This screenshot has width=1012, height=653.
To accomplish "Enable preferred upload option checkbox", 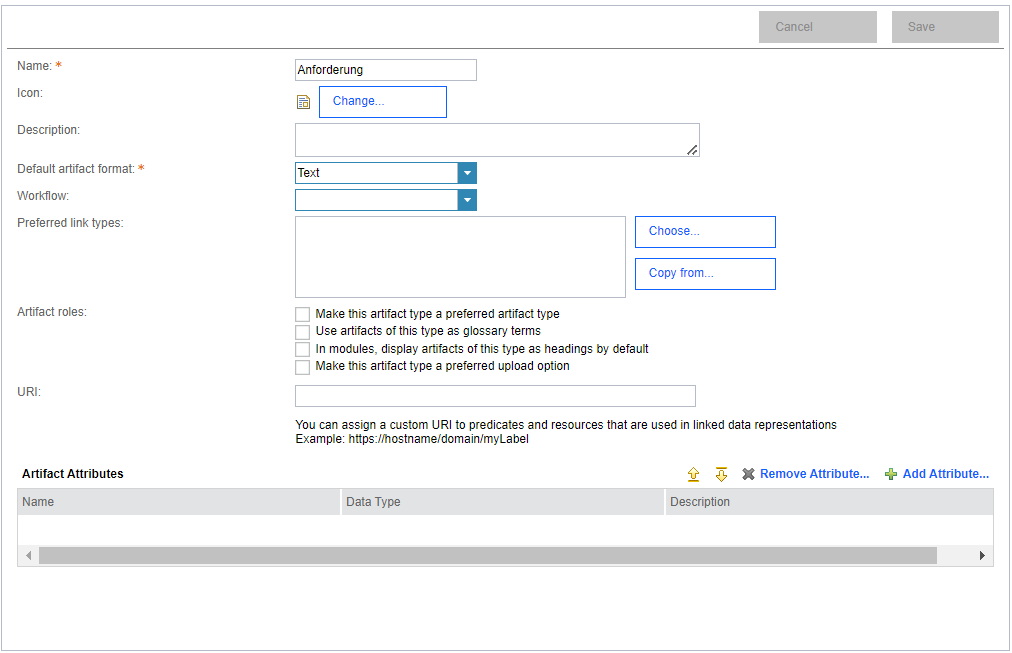I will click(302, 366).
